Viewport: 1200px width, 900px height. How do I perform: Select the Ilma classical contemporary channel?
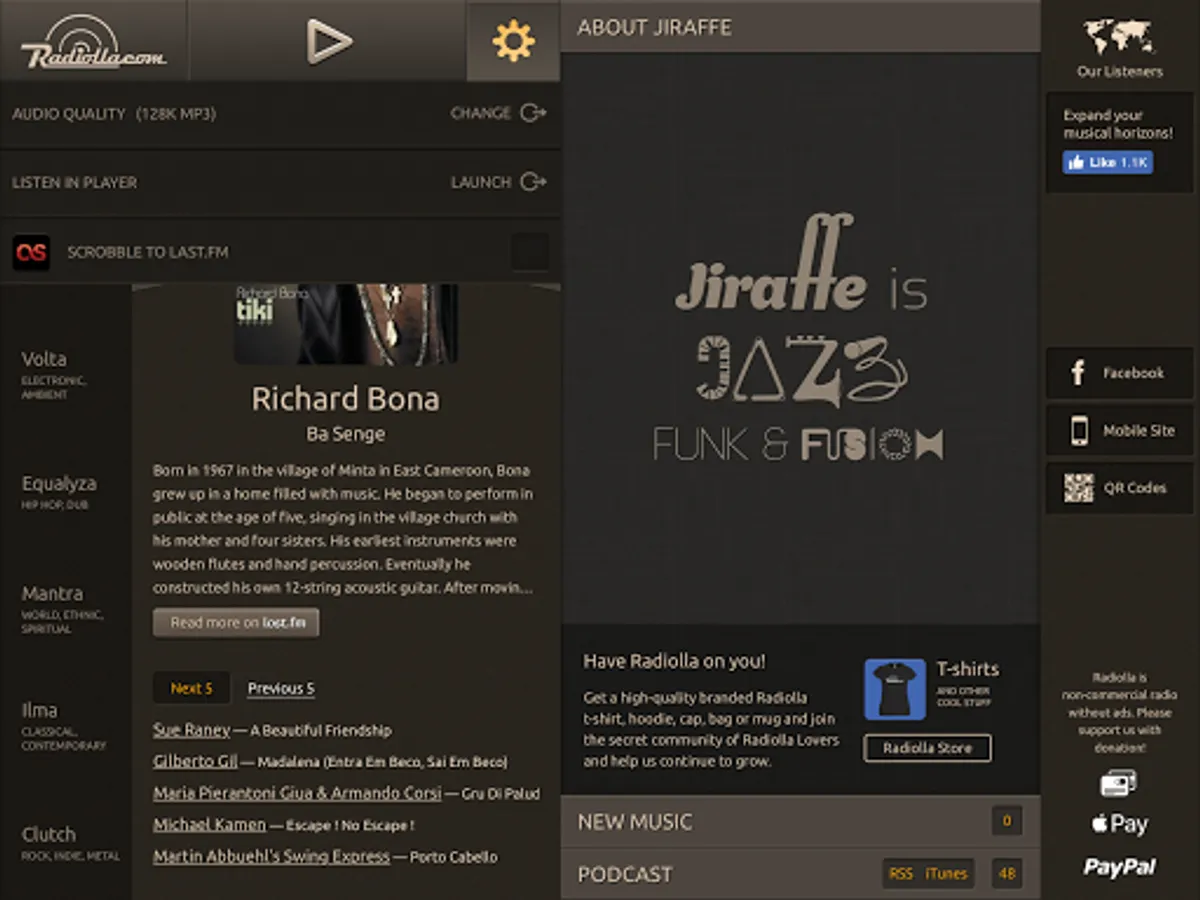click(65, 726)
